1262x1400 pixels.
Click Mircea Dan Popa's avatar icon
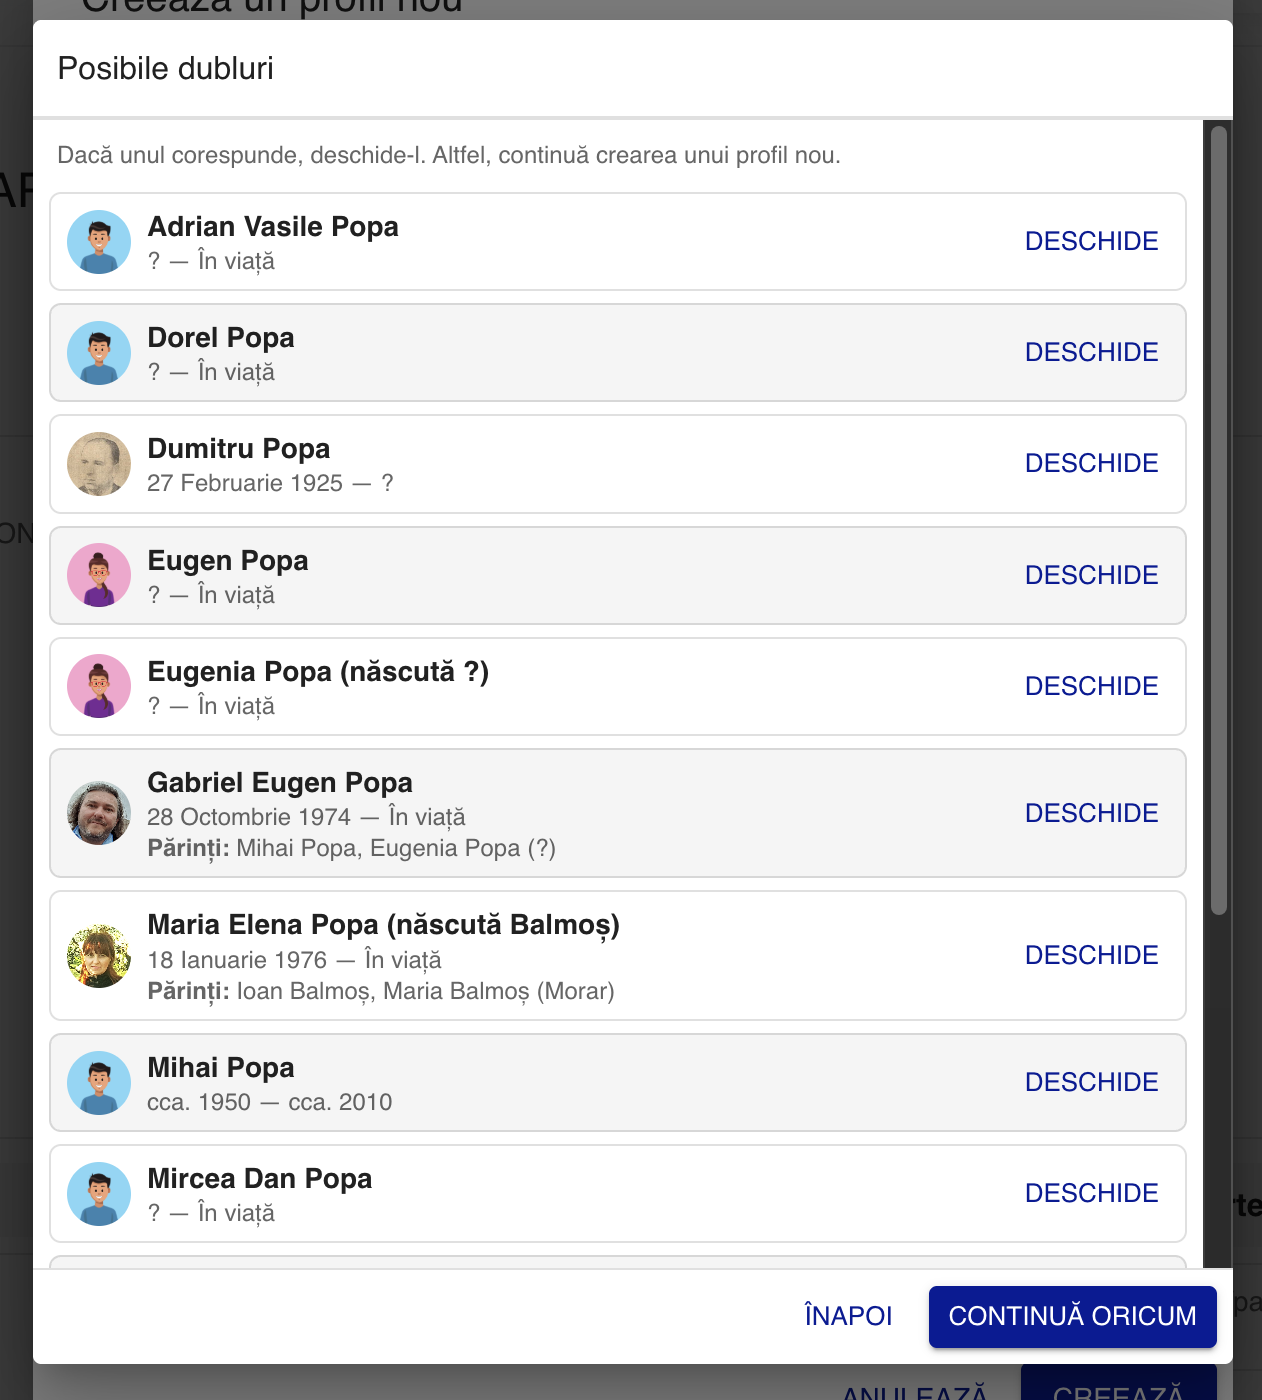[x=99, y=1194]
